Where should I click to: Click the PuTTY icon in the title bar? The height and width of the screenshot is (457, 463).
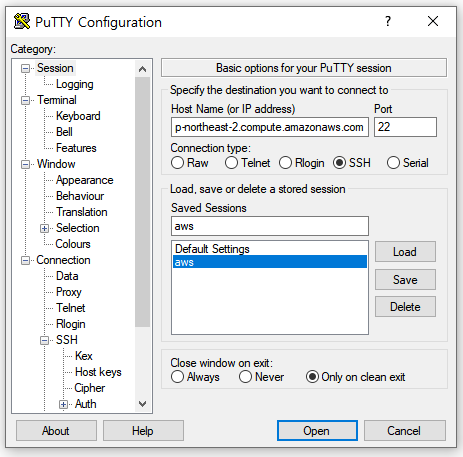(x=22, y=22)
